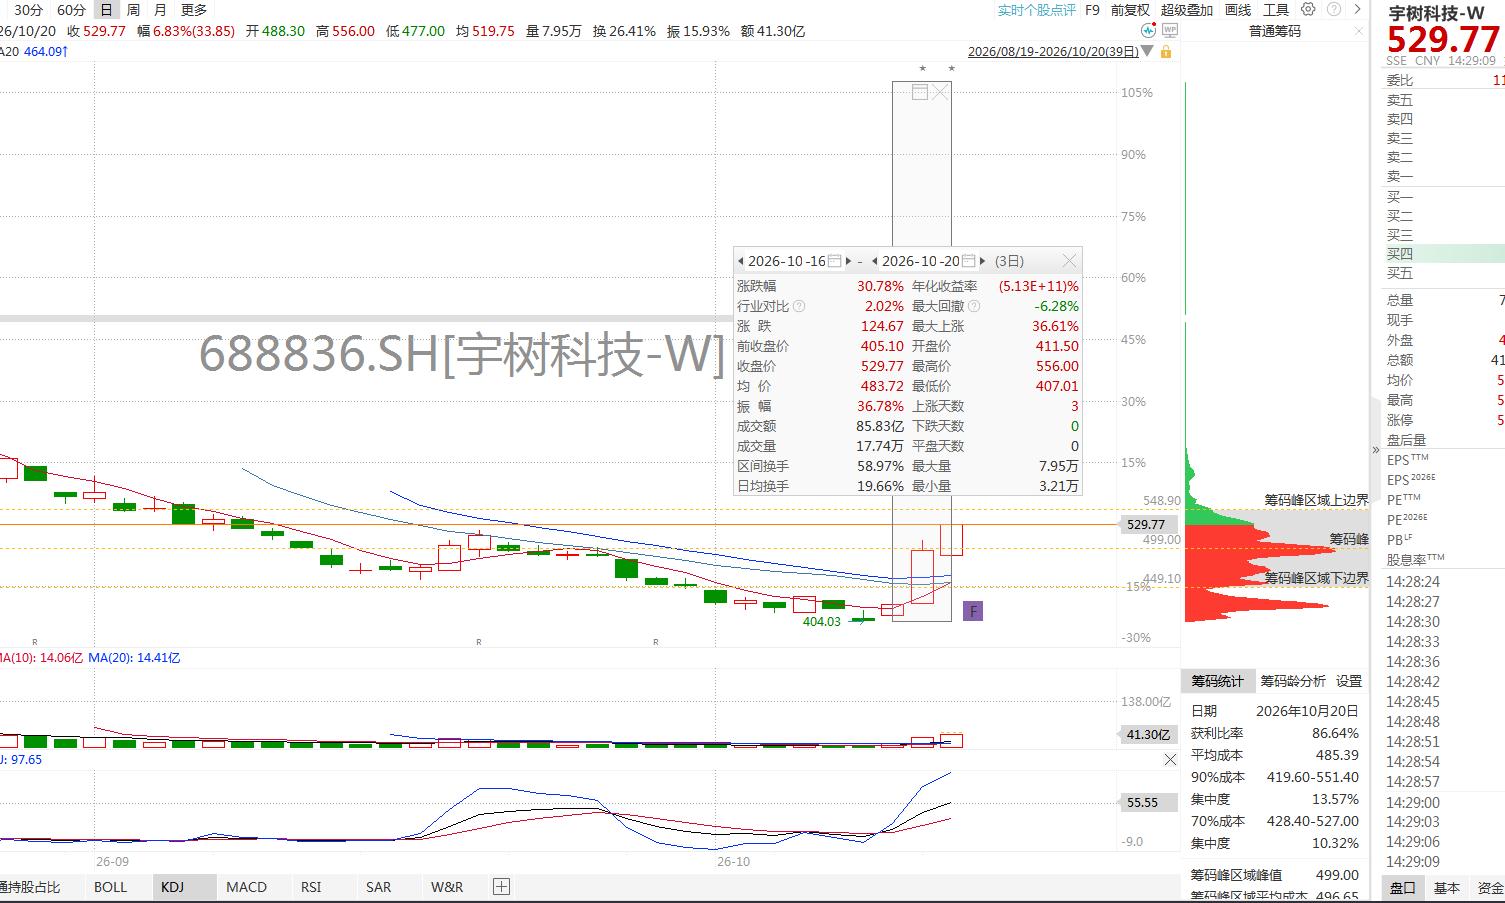Step end date back one day
Screen dimensions: 1505x903
point(875,261)
